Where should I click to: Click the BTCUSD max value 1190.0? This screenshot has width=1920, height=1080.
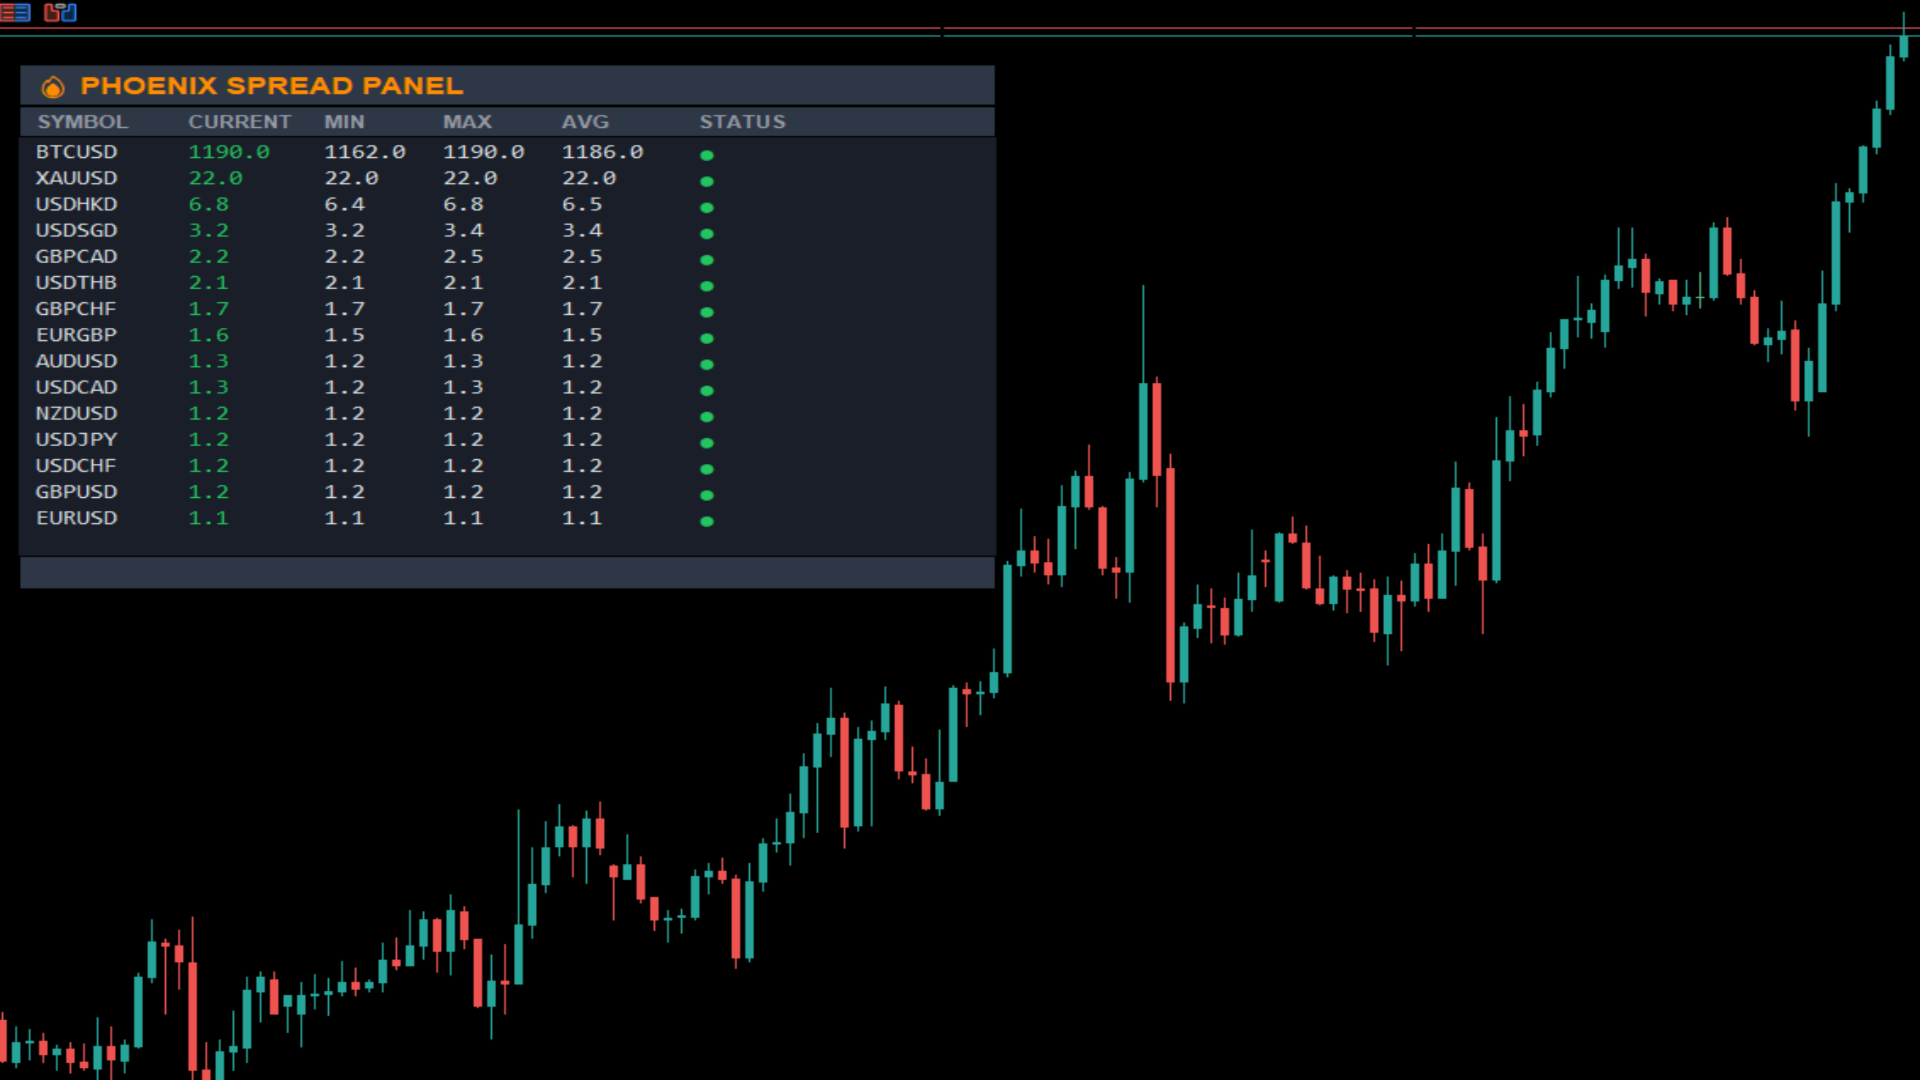click(x=483, y=152)
